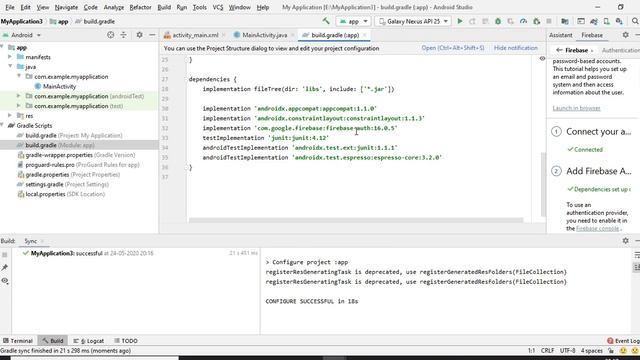This screenshot has width=640, height=360.
Task: Open SDK Manager icon in toolbar
Action: [619, 21]
